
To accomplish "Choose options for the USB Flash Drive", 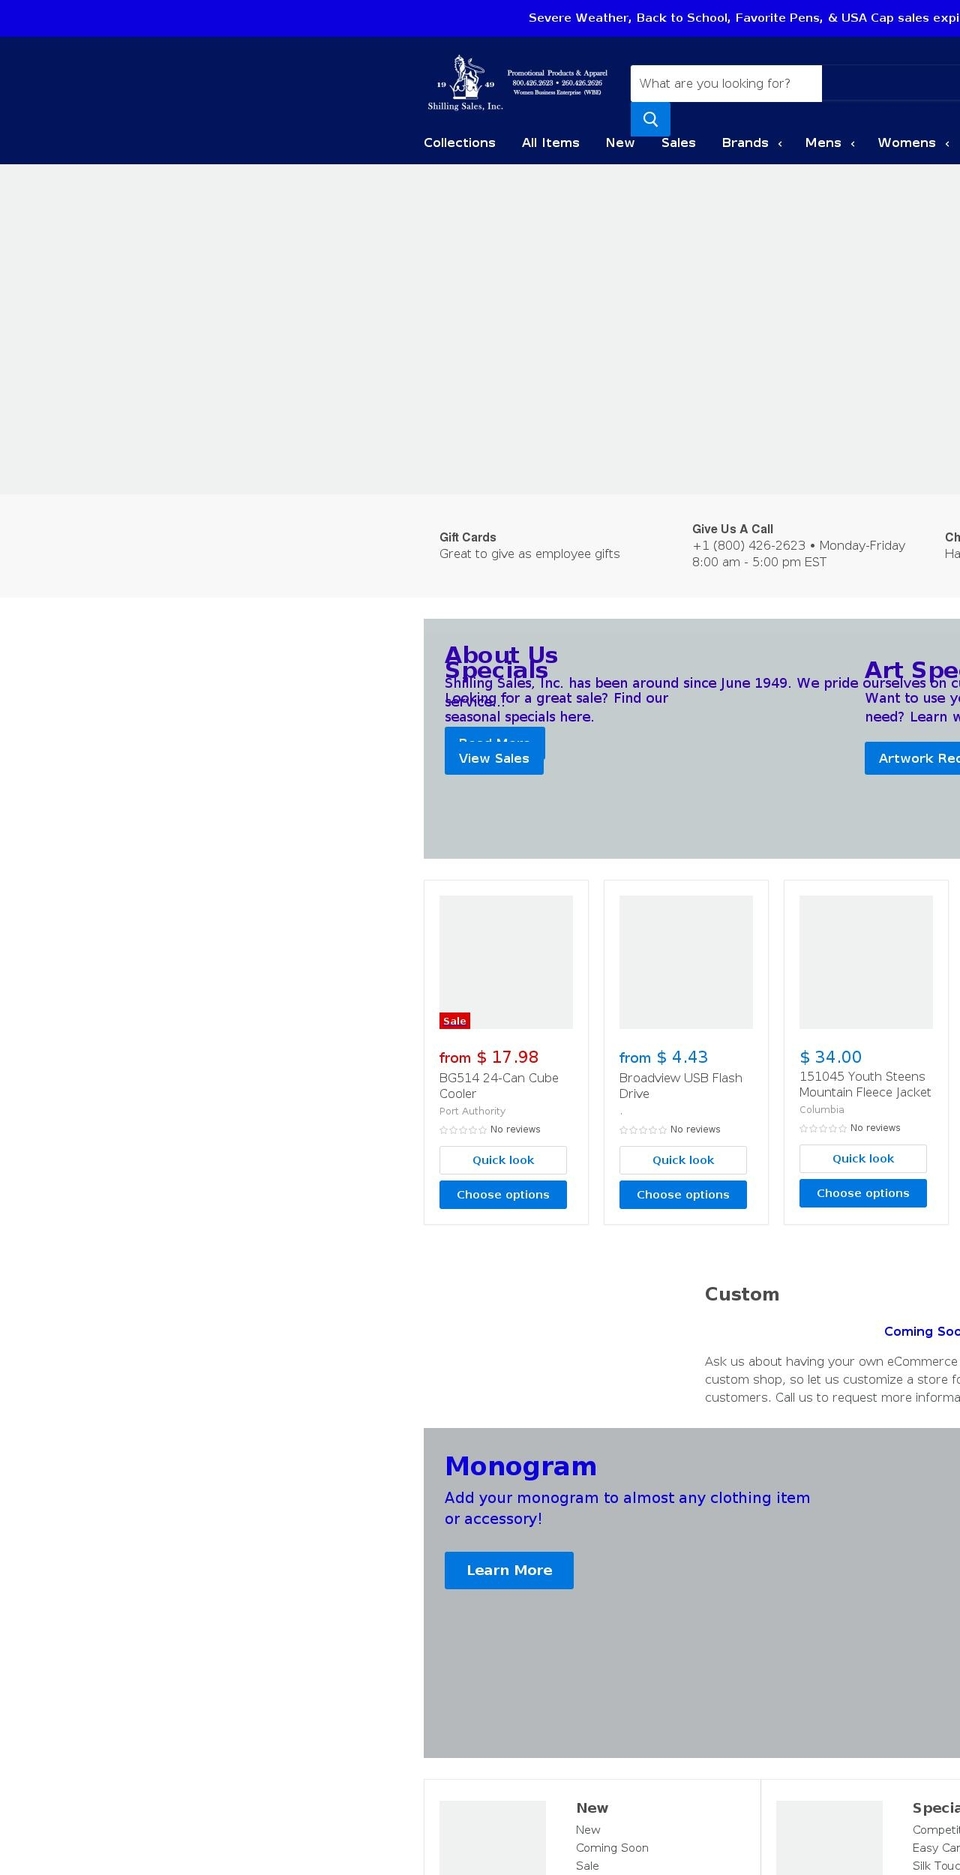I will point(683,1195).
